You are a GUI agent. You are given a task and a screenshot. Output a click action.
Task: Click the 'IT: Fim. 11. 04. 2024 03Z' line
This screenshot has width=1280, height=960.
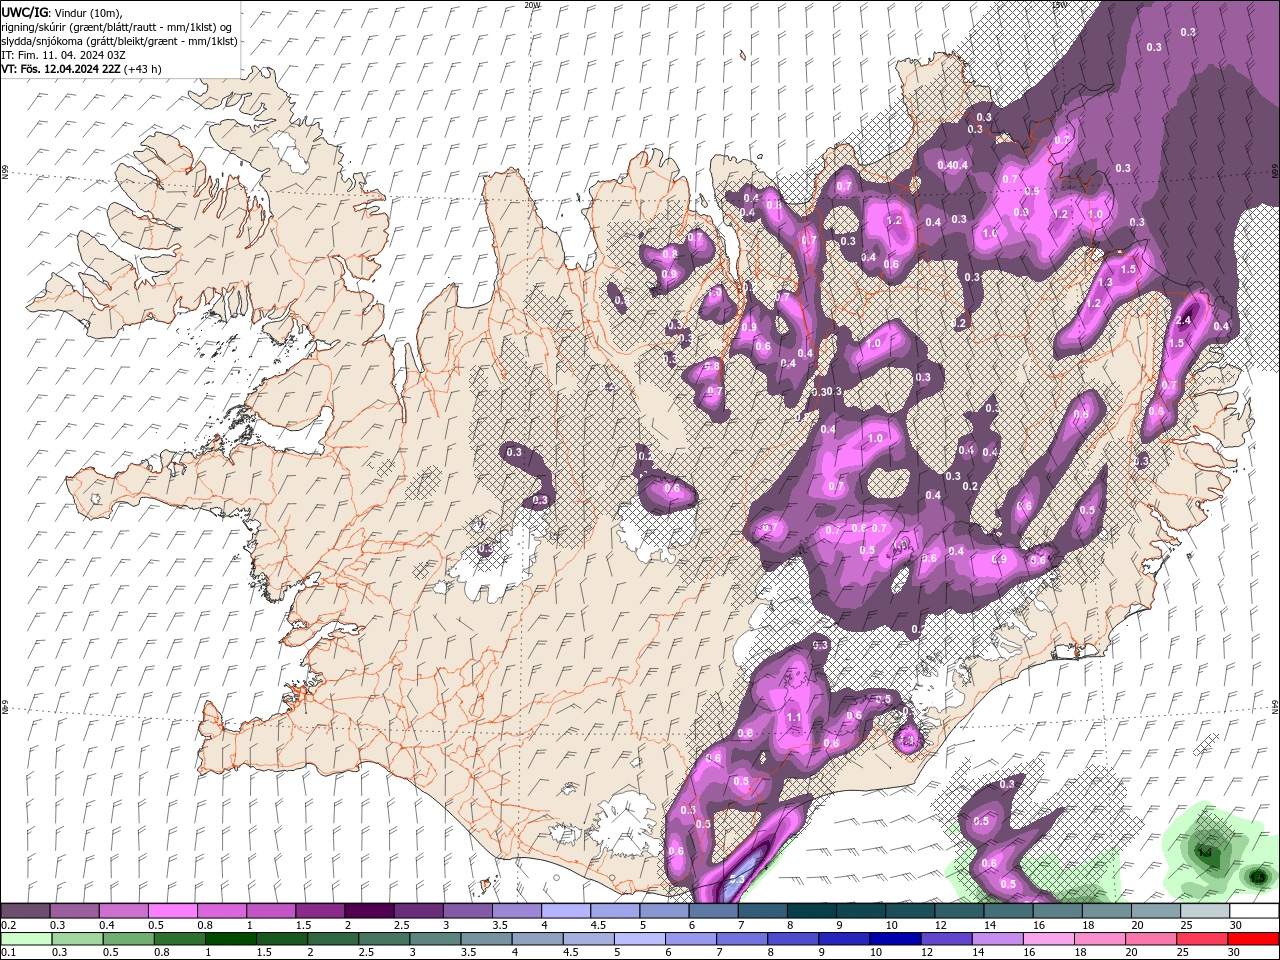[x=64, y=55]
